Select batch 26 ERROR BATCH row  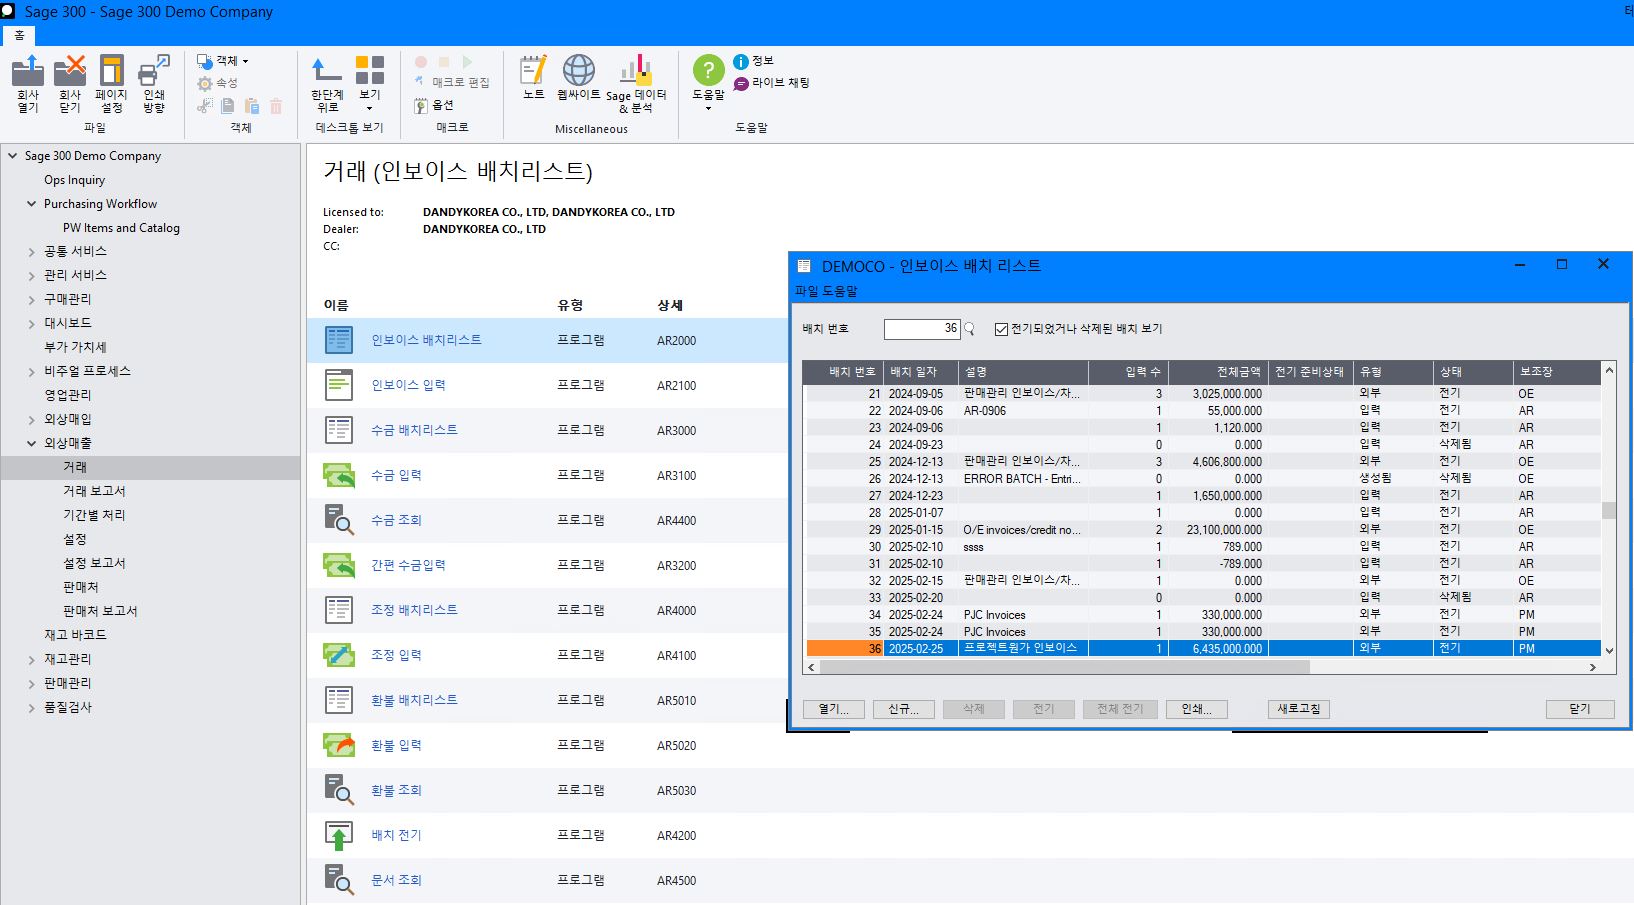[x=1203, y=478]
